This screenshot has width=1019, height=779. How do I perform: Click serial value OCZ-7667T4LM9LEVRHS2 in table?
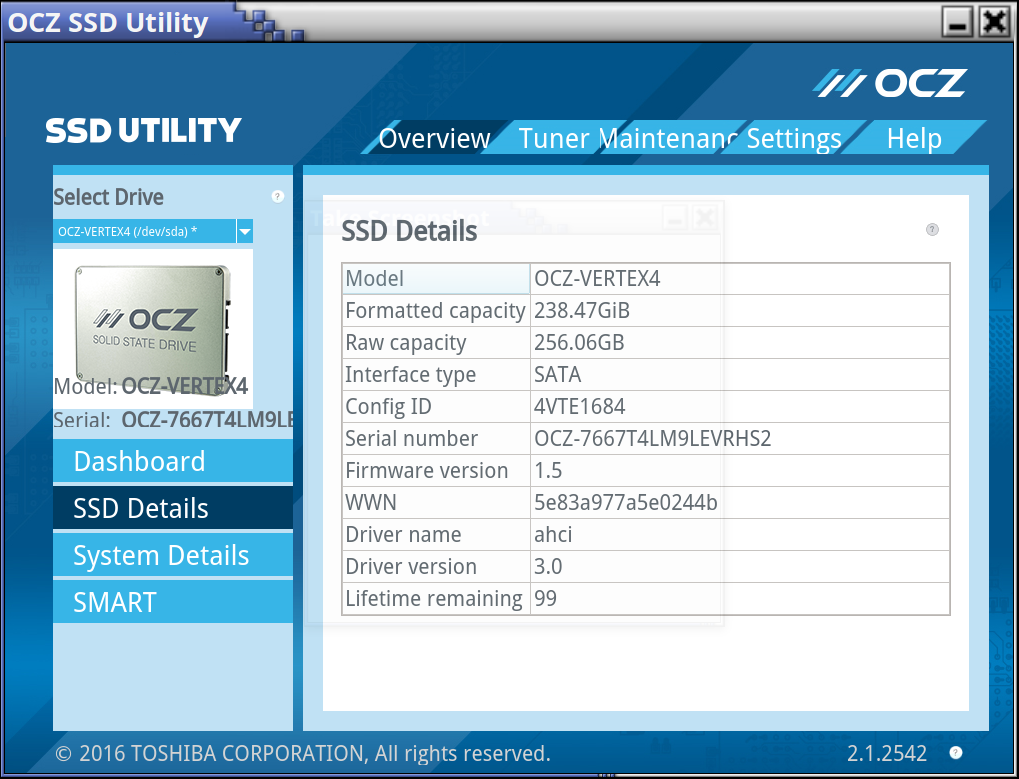[x=740, y=439]
